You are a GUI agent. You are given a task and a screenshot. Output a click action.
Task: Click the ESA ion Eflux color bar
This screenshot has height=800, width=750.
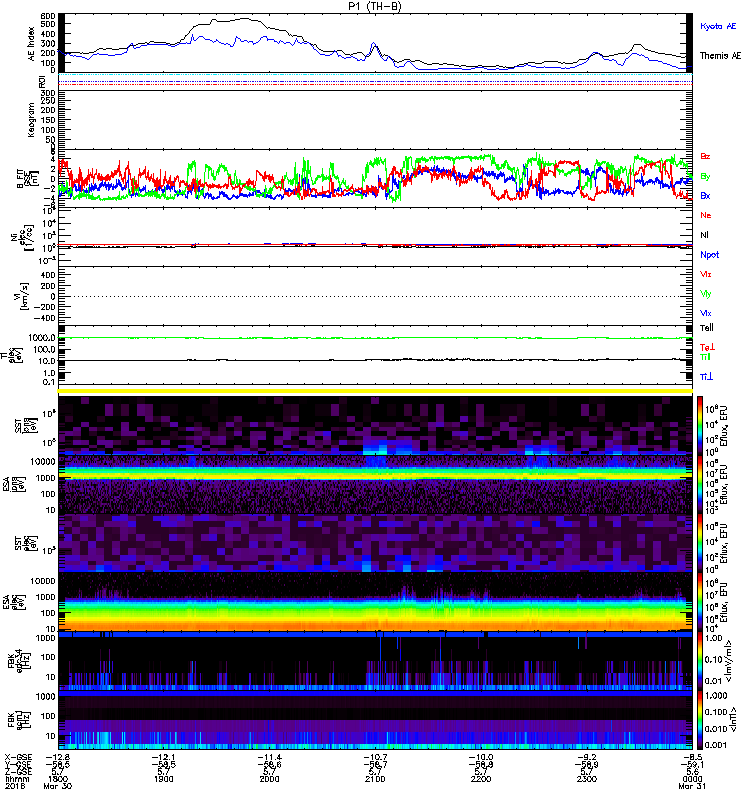pyautogui.click(x=700, y=484)
